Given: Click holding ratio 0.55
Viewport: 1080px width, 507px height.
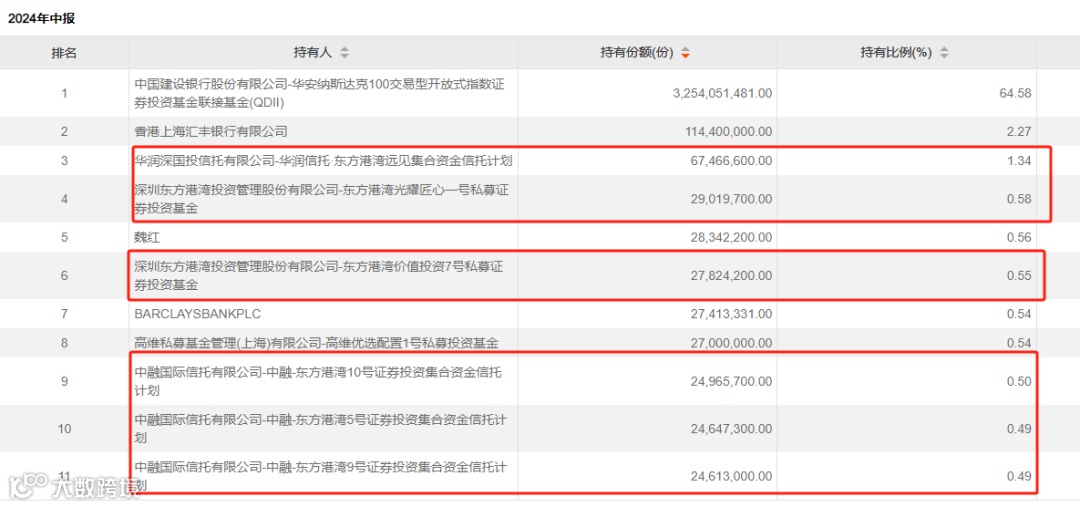Looking at the screenshot, I should [1021, 276].
